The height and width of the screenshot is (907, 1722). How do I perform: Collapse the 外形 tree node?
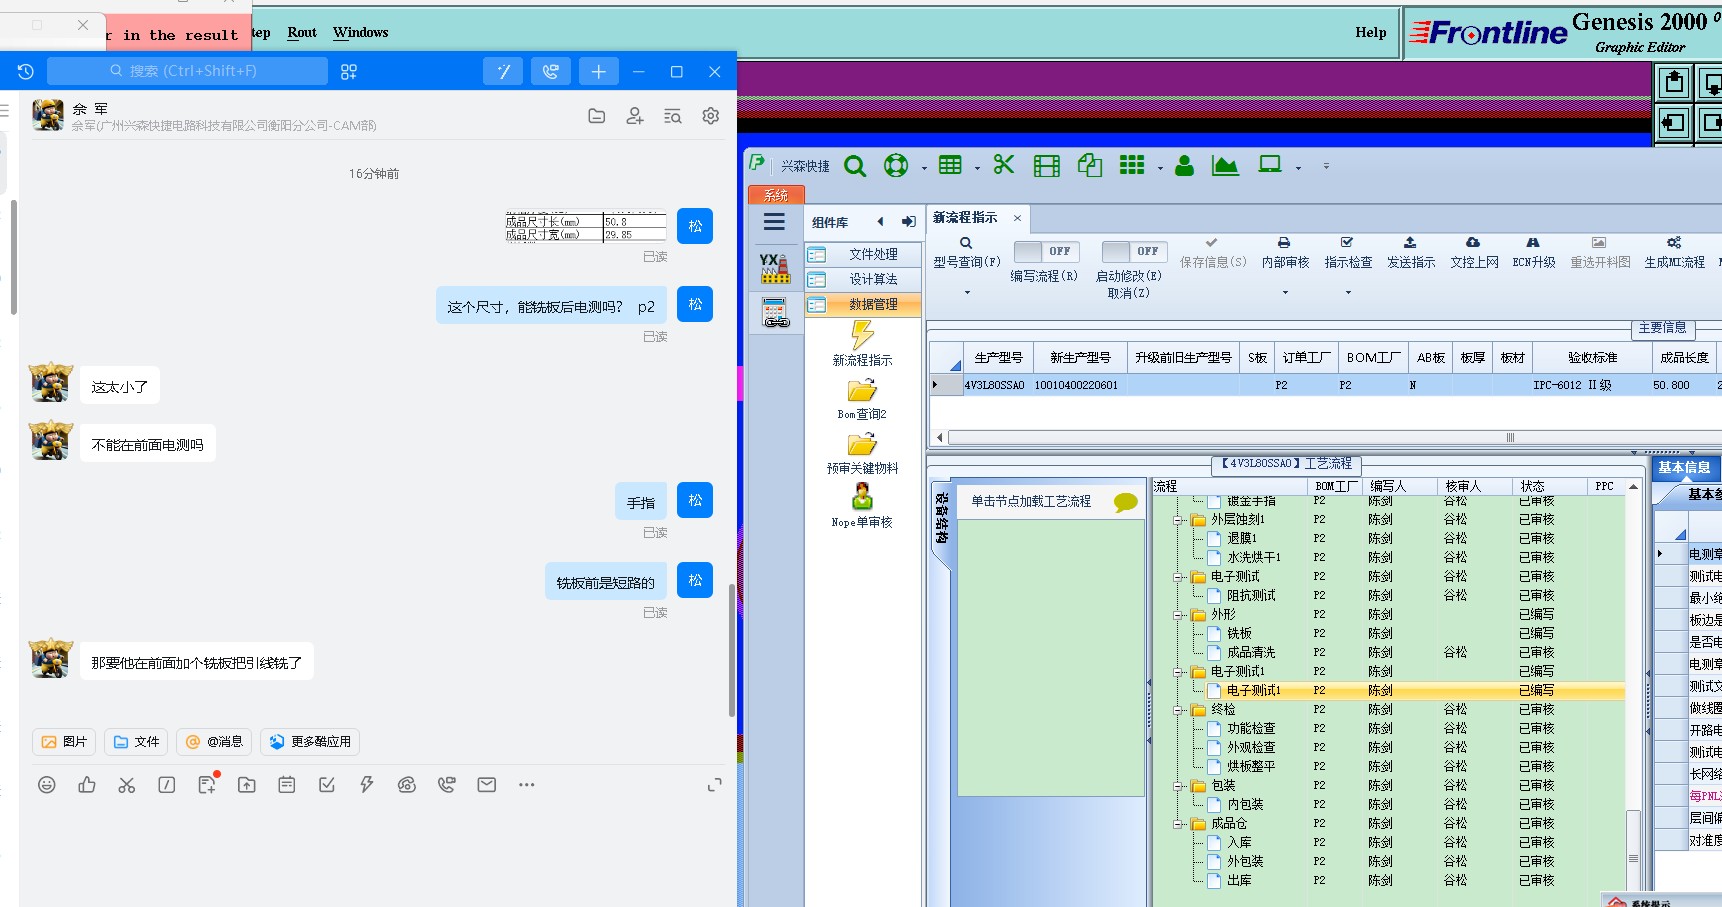click(x=1179, y=615)
